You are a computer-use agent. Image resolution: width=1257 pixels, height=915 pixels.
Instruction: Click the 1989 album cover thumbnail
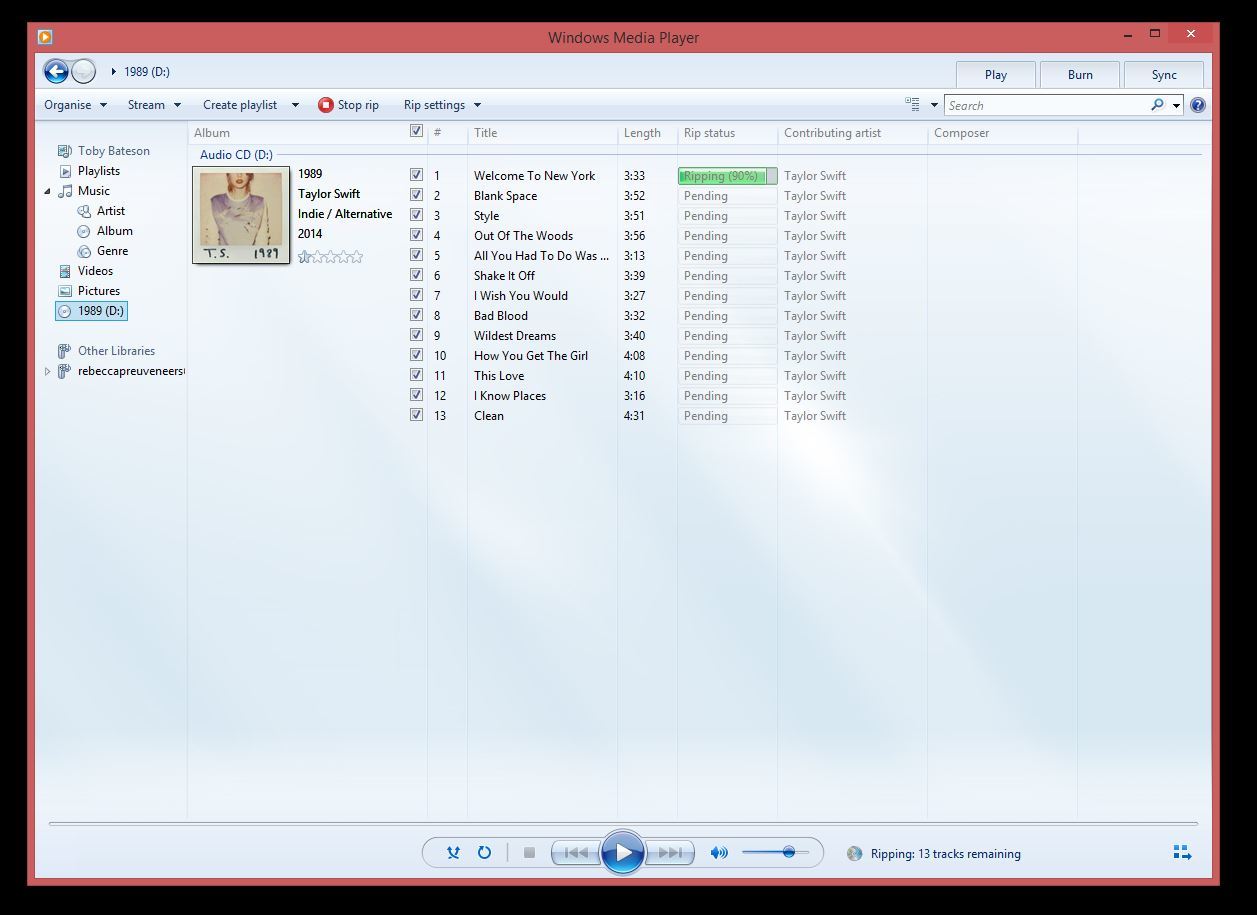[241, 215]
